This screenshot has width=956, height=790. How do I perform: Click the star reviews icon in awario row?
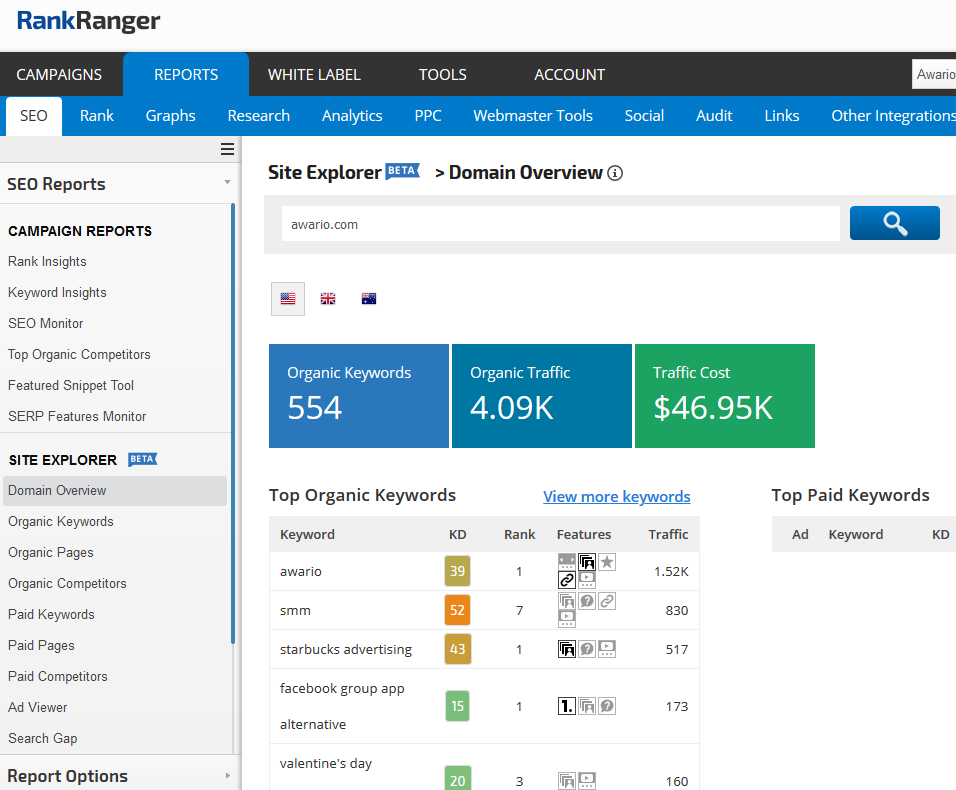tap(607, 561)
